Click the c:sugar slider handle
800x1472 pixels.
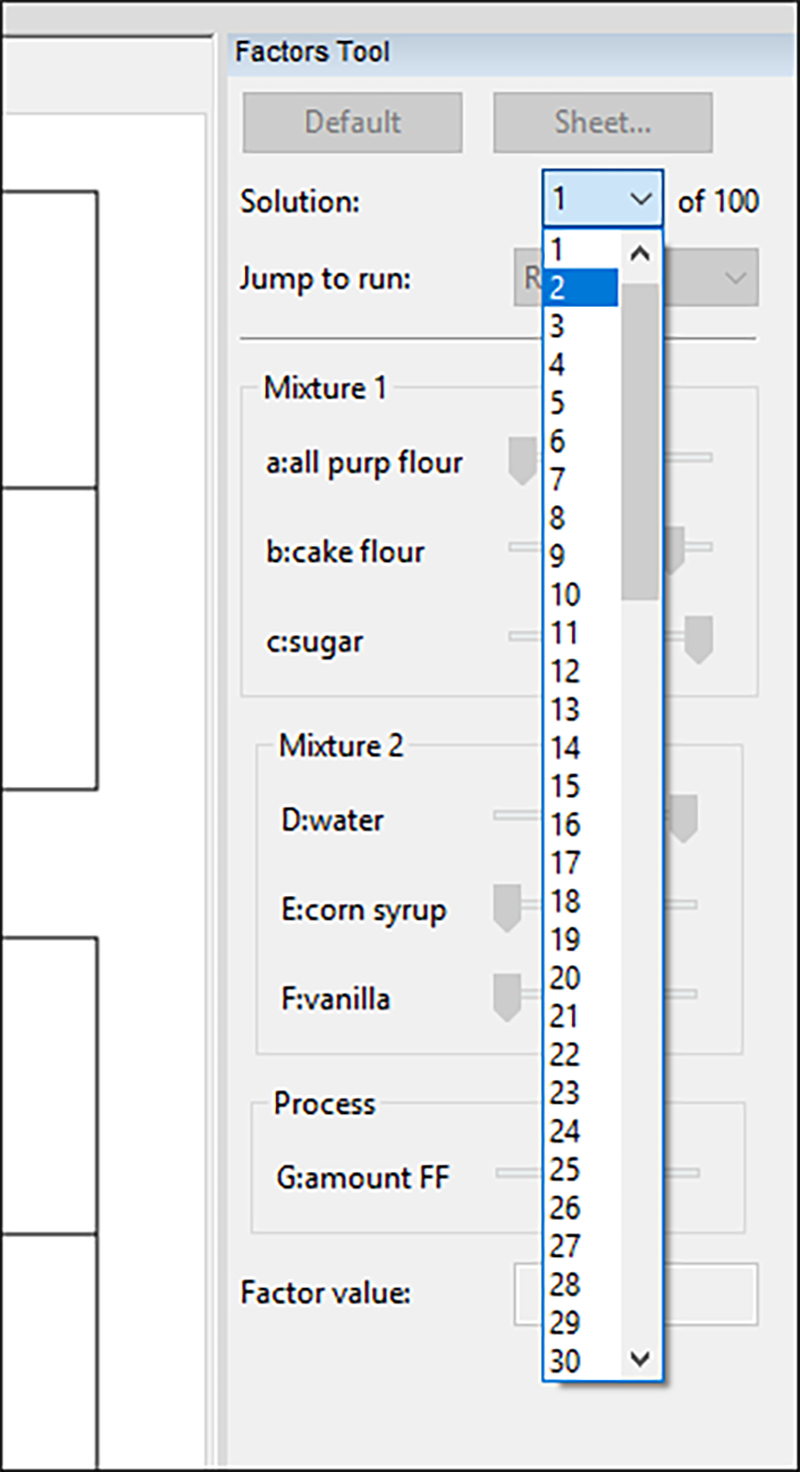click(698, 639)
